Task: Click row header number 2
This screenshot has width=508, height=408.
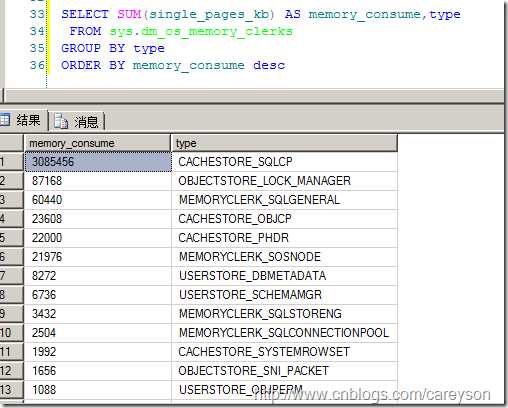Action: [12, 181]
